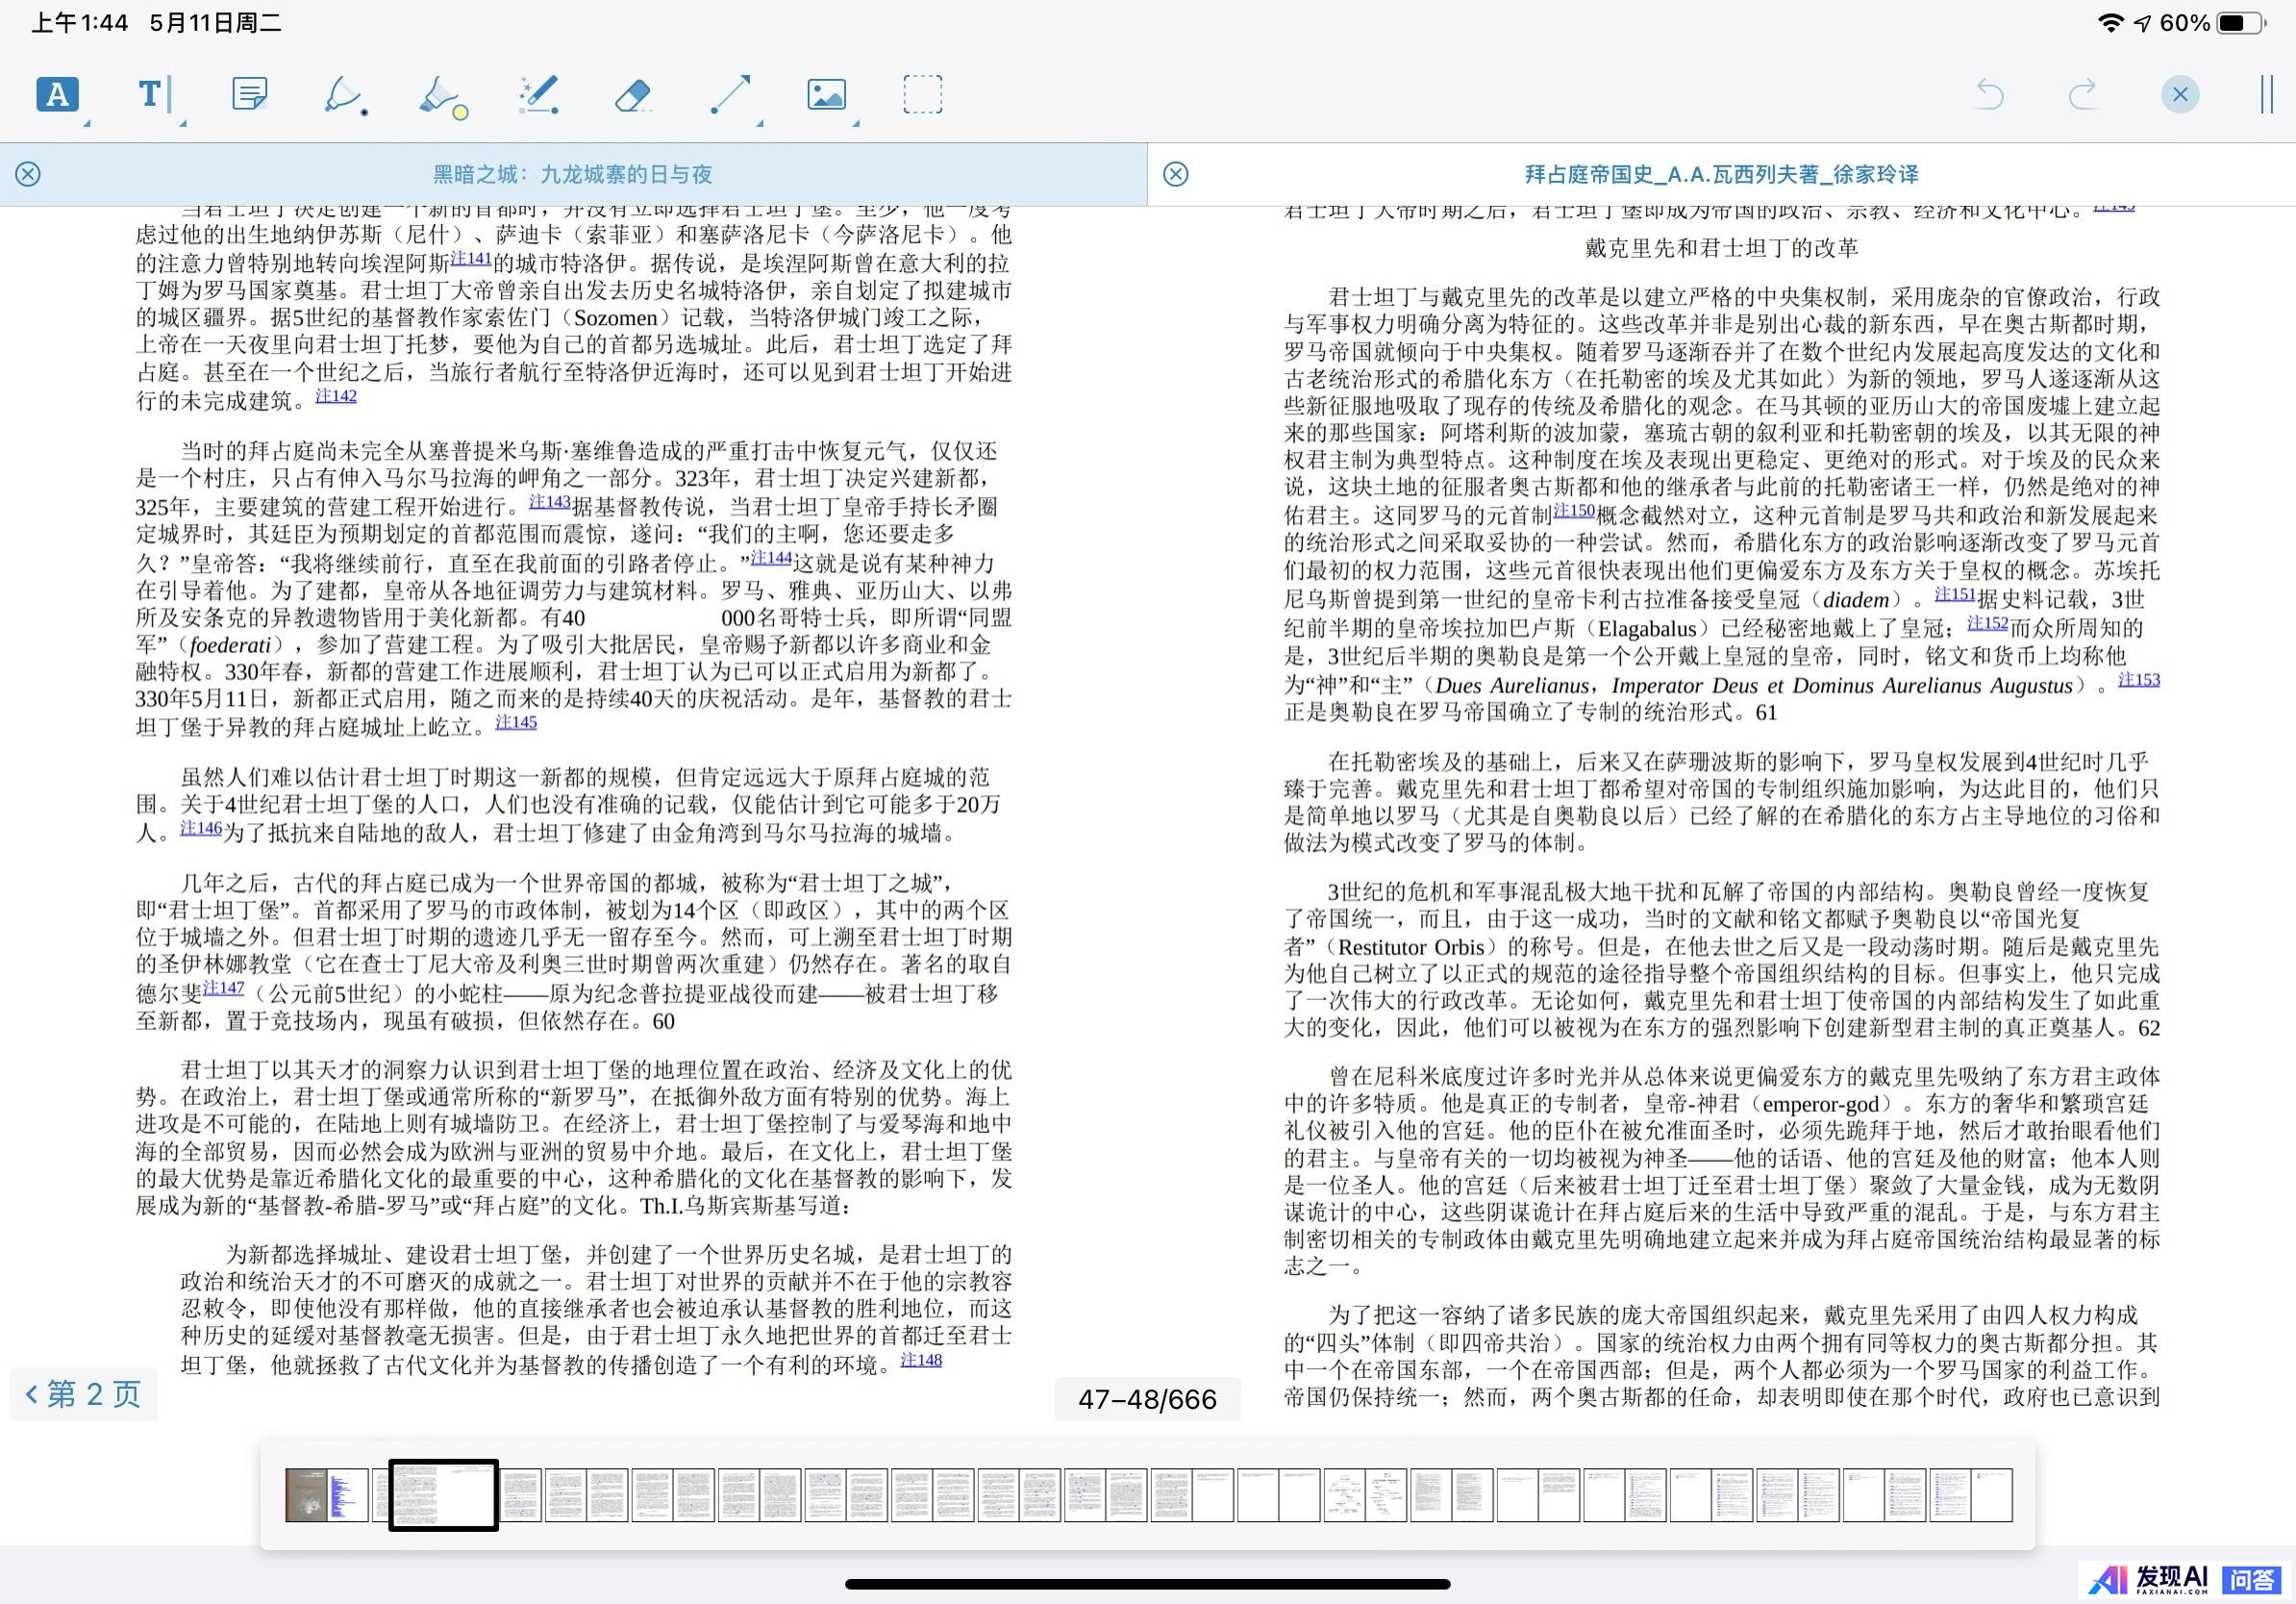
Task: Redo the annotation action
Action: coord(2083,95)
